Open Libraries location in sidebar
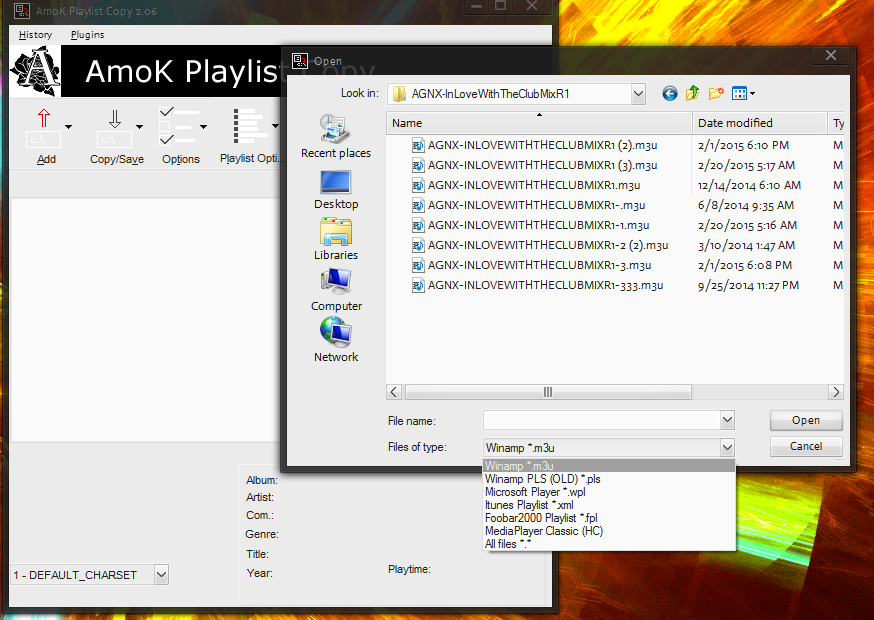 tap(335, 239)
